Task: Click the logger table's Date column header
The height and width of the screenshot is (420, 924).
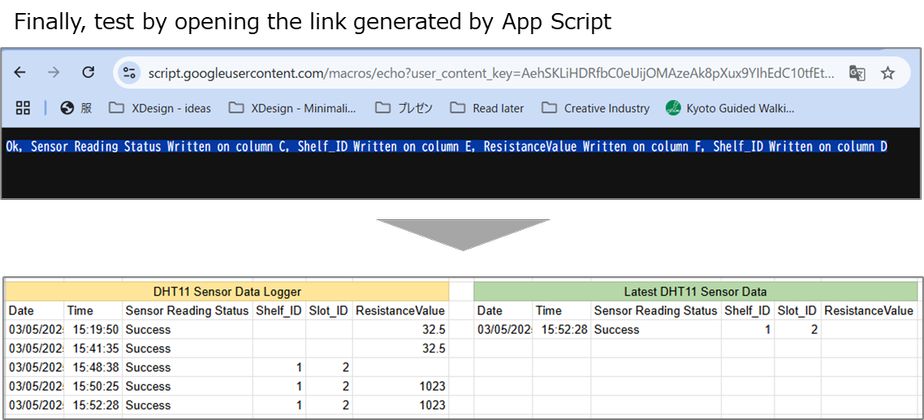Action: tap(35, 310)
